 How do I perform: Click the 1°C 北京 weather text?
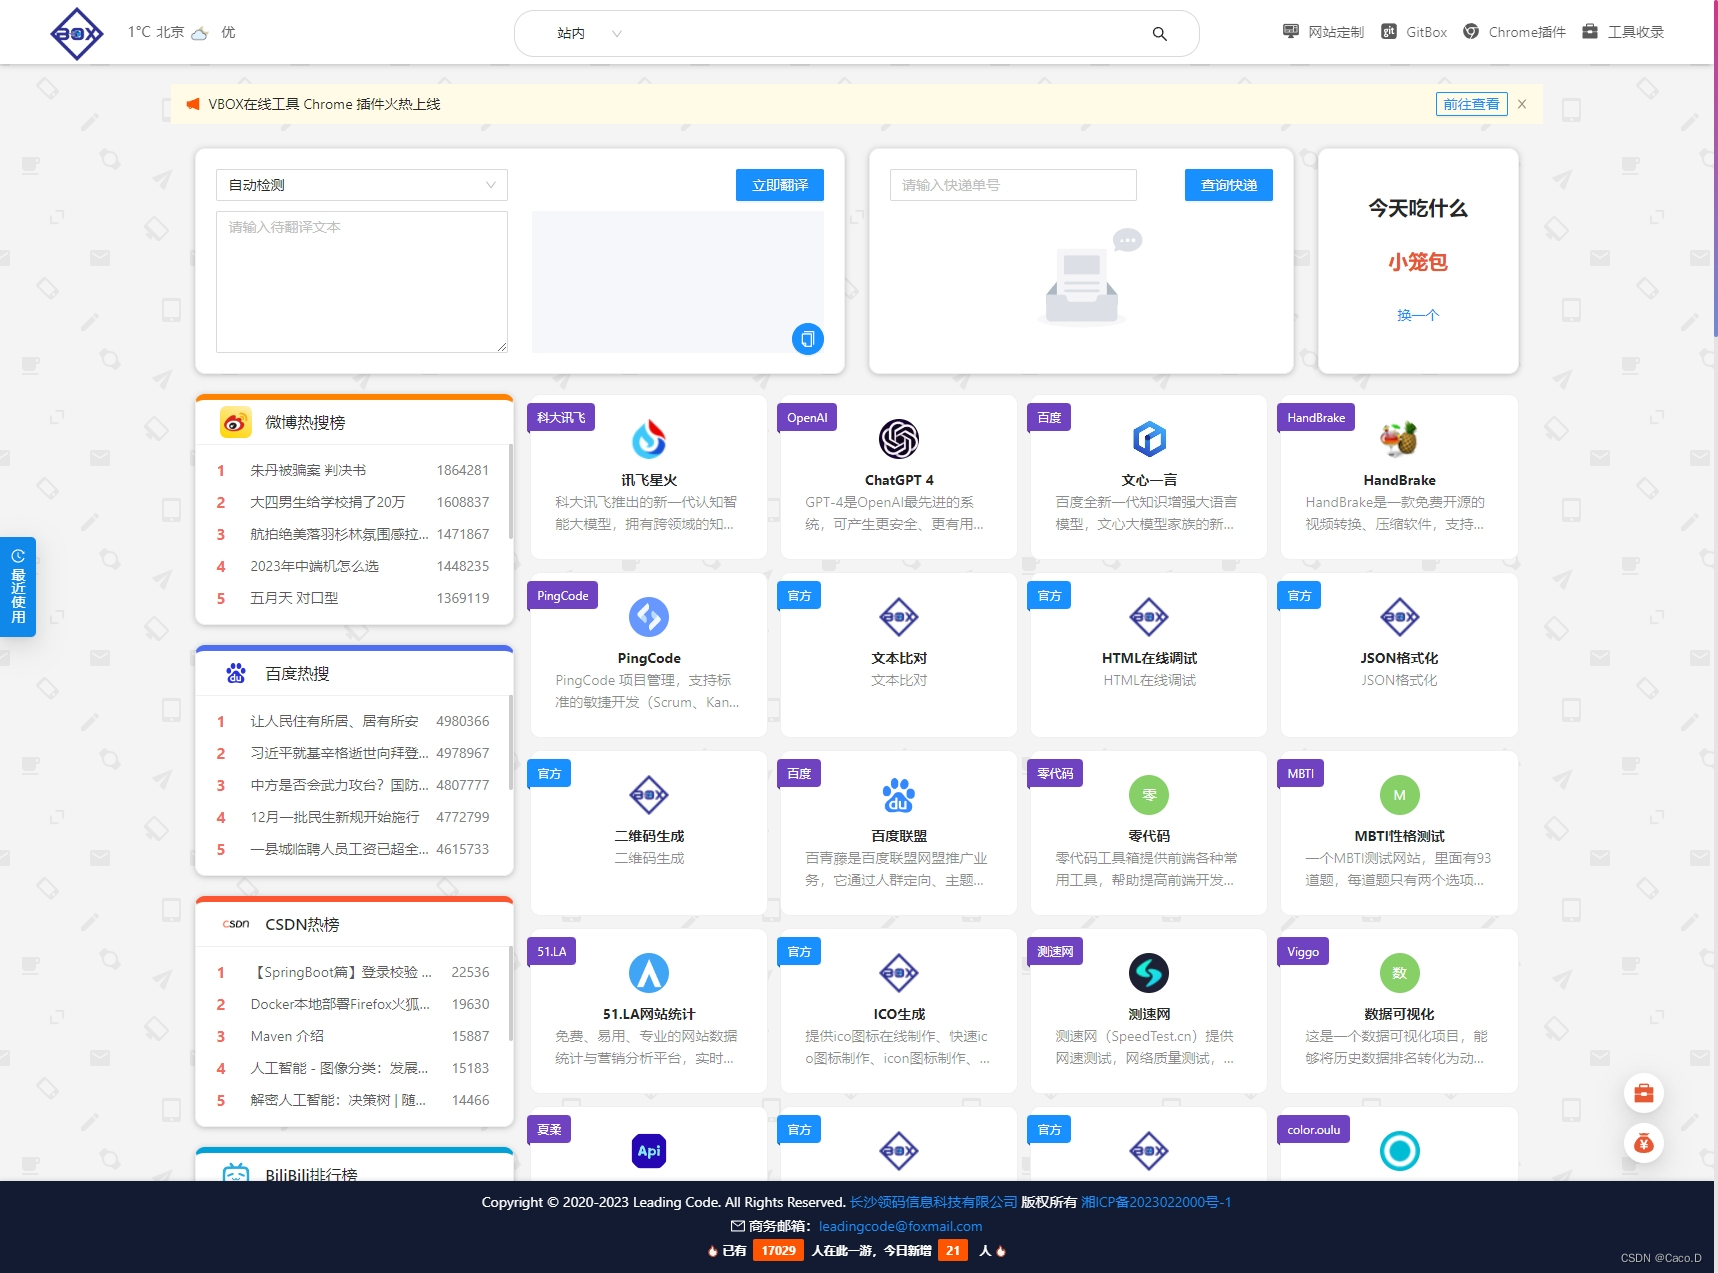click(156, 32)
